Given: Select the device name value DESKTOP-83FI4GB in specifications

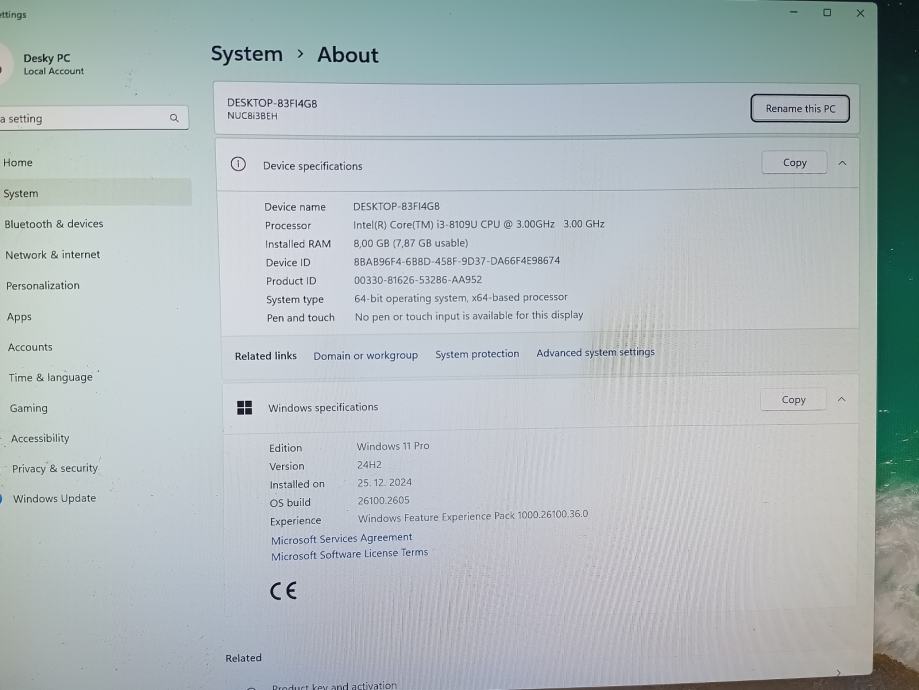Looking at the screenshot, I should pyautogui.click(x=396, y=206).
